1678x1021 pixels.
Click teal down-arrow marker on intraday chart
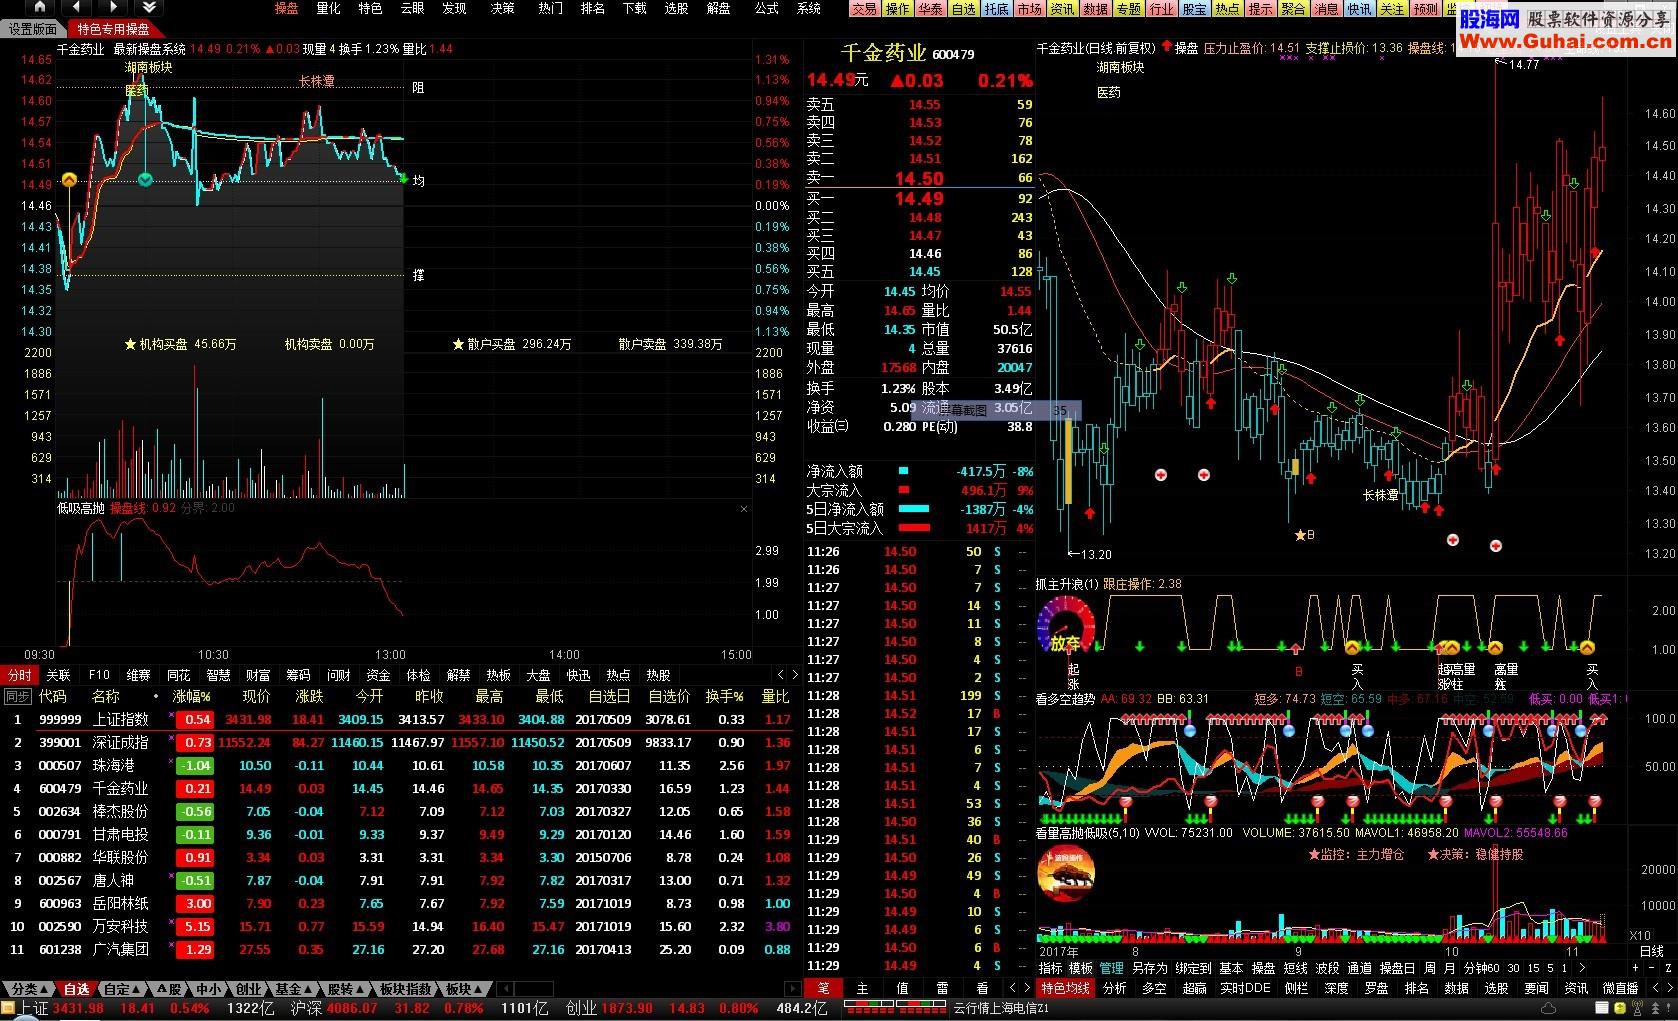coord(145,179)
